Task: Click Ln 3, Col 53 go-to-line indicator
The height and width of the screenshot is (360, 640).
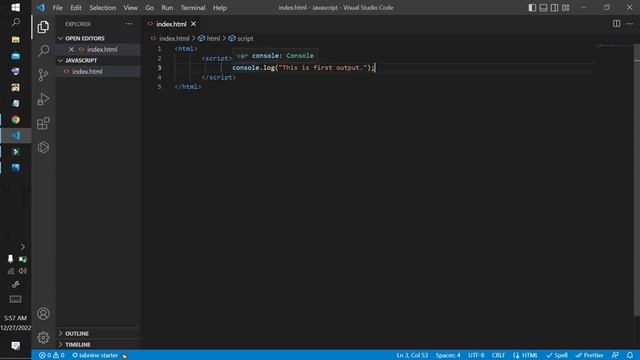Action: tap(412, 355)
